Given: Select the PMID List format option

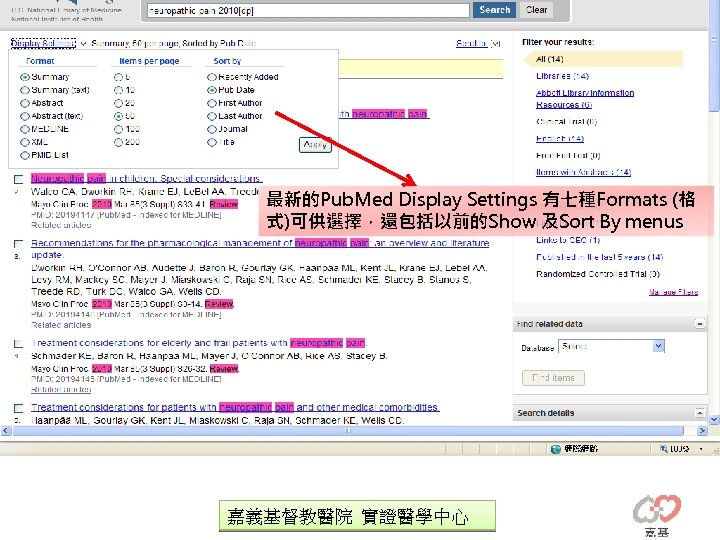Looking at the screenshot, I should point(25,156).
